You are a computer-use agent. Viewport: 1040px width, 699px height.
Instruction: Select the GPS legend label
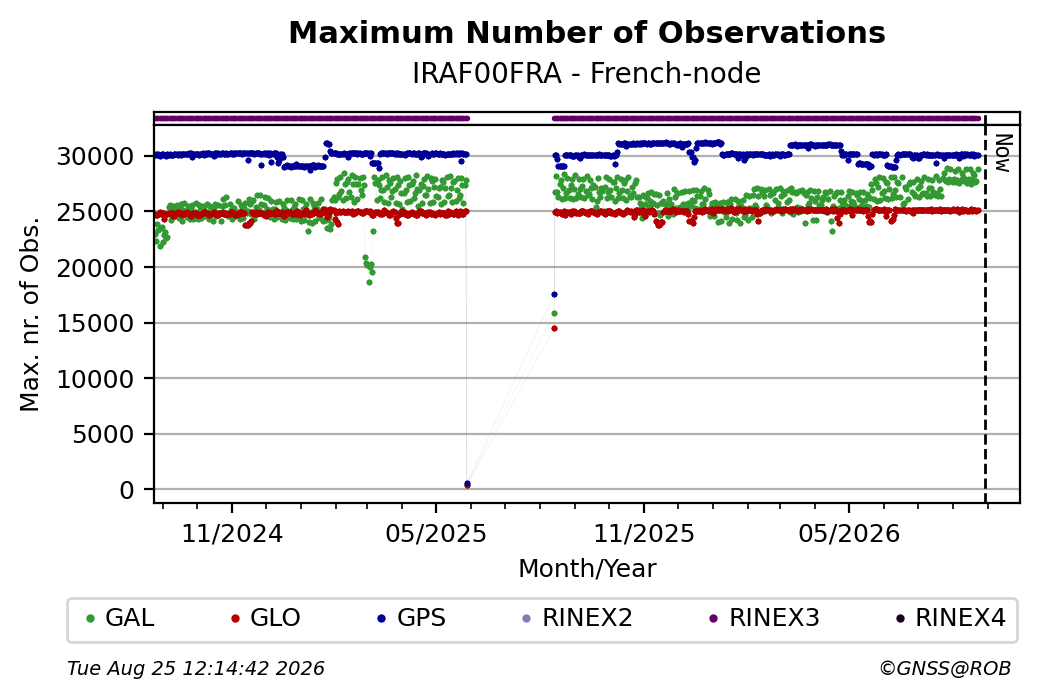pos(421,618)
